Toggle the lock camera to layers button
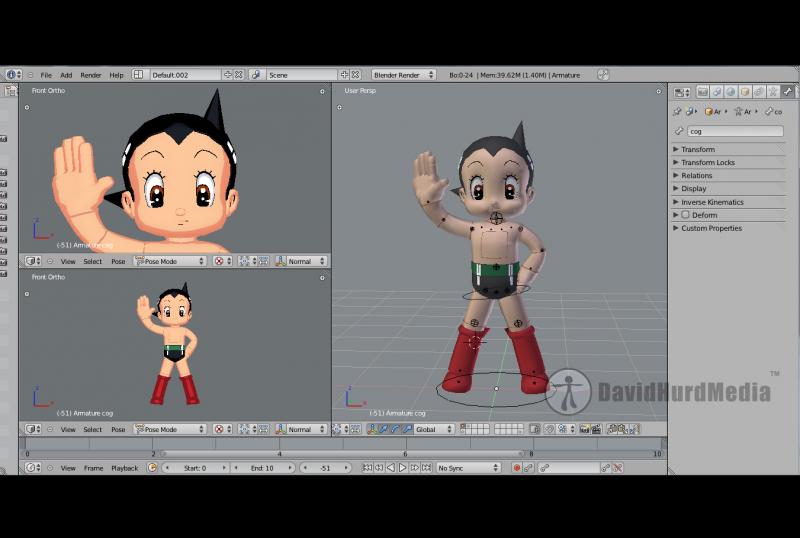This screenshot has width=800, height=538. pyautogui.click(x=535, y=429)
